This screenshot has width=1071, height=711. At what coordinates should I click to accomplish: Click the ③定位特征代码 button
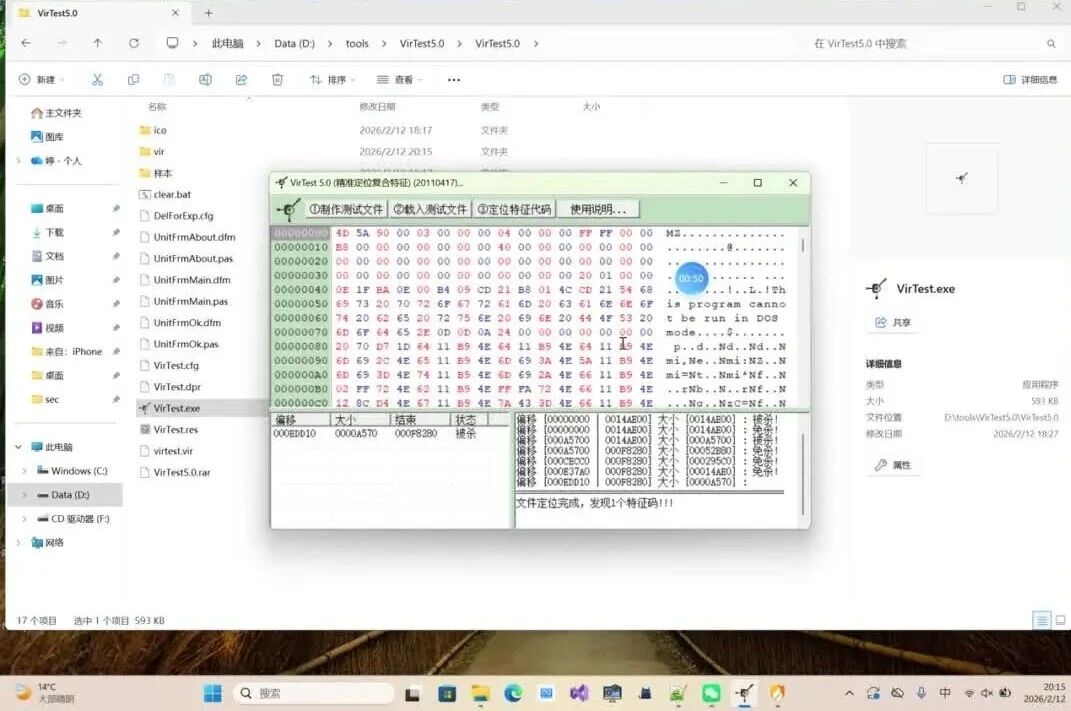tap(514, 209)
